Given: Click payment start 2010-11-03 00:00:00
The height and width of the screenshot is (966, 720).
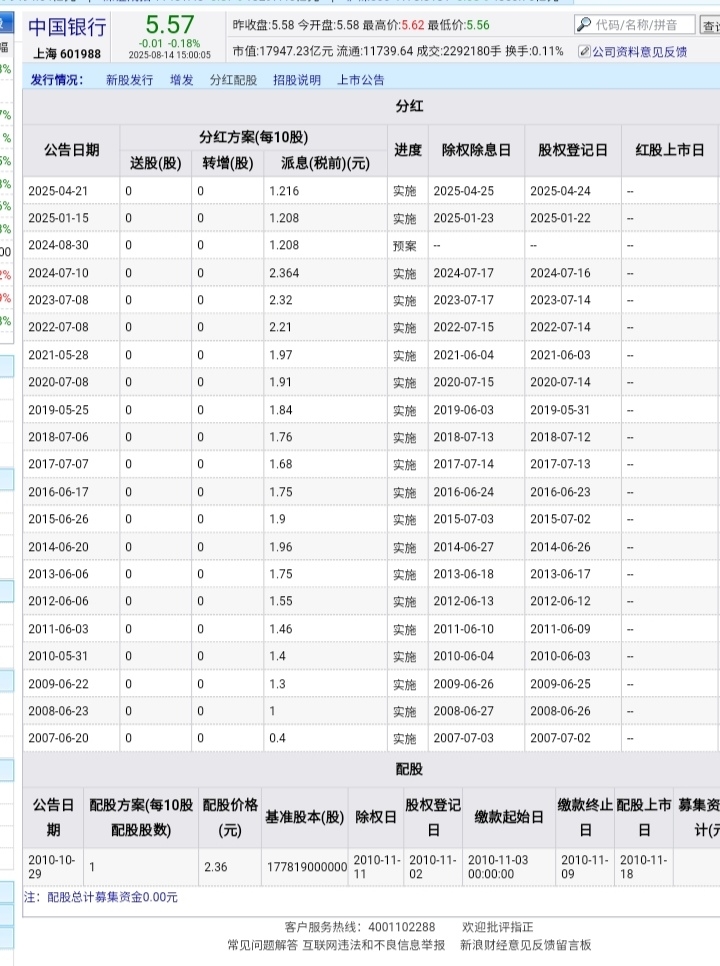Looking at the screenshot, I should coord(498,866).
